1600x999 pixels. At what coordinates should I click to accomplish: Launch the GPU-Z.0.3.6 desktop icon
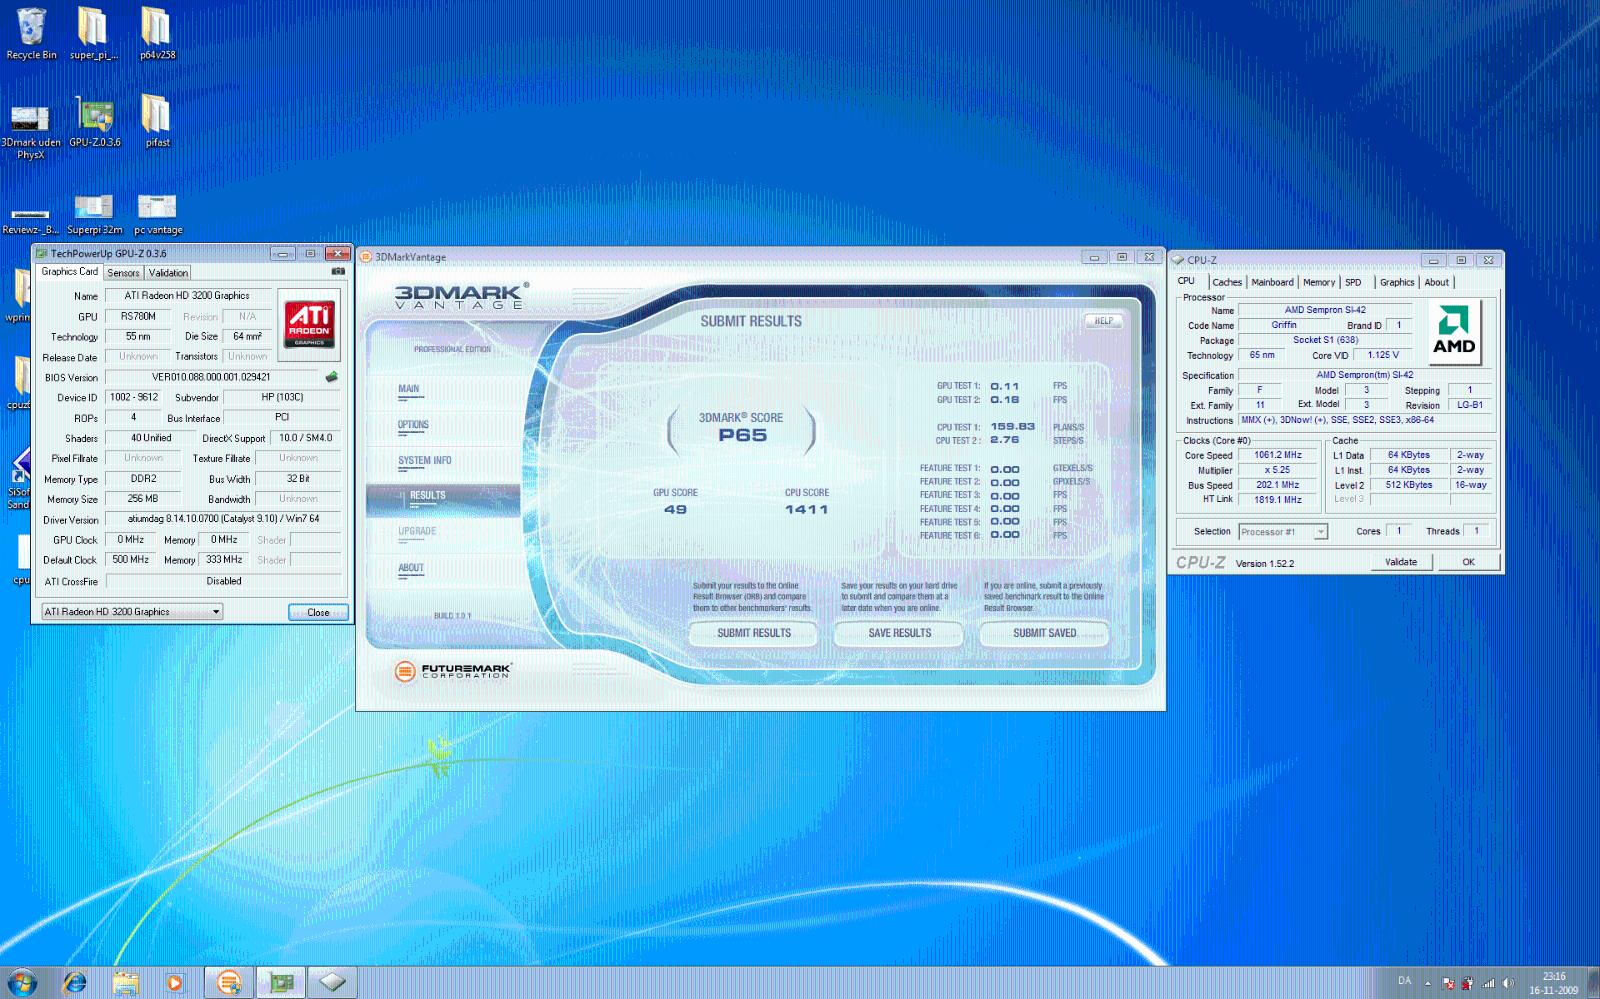pos(95,122)
